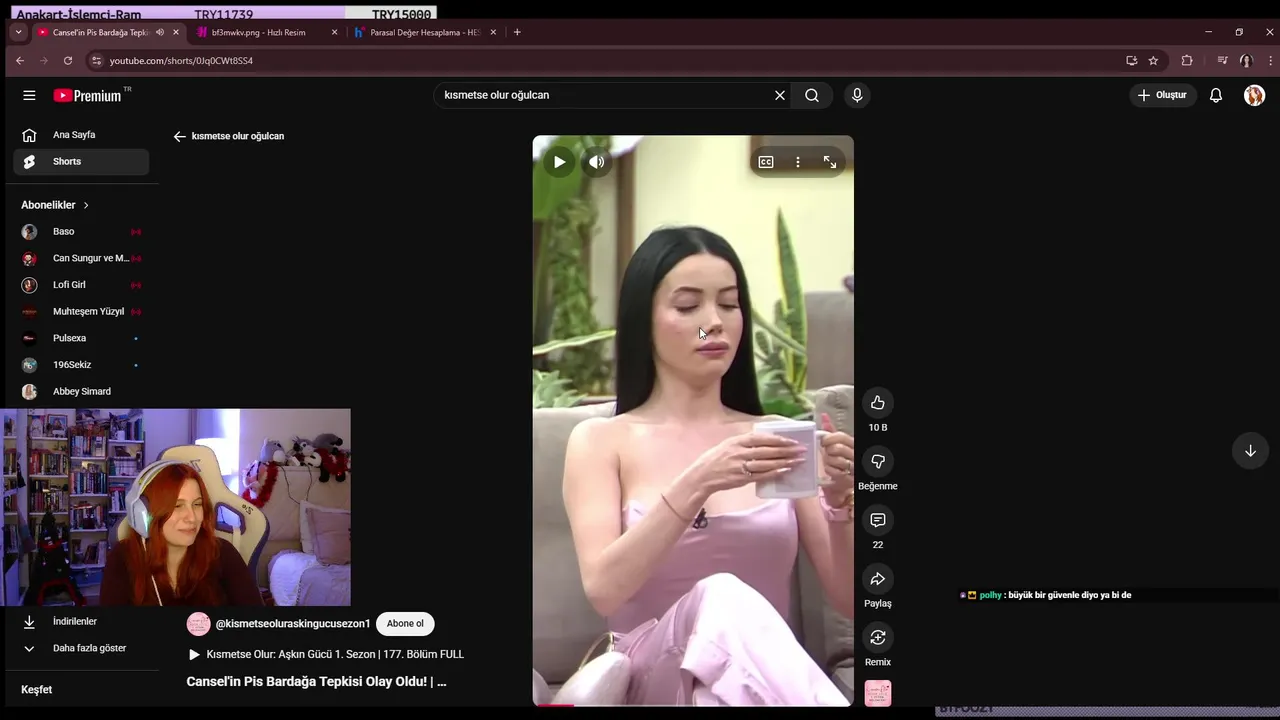1280x720 pixels.
Task: Open Pulsexa subscription channel
Action: pyautogui.click(x=81, y=338)
